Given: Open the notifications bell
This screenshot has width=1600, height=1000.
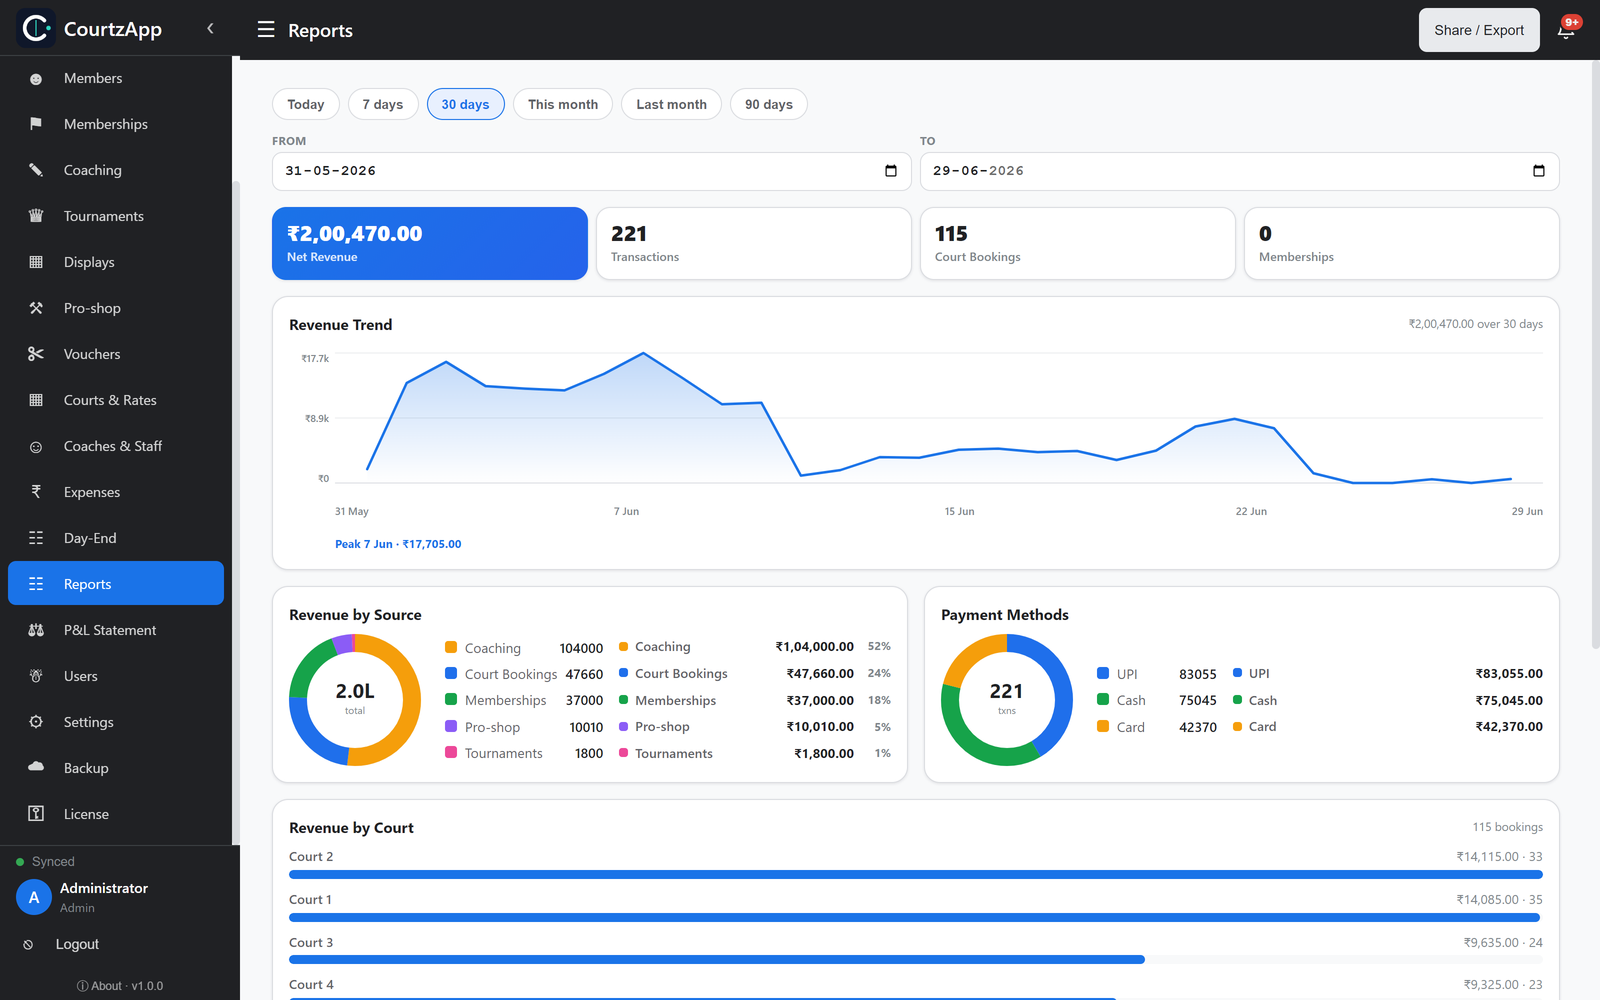Looking at the screenshot, I should point(1566,30).
